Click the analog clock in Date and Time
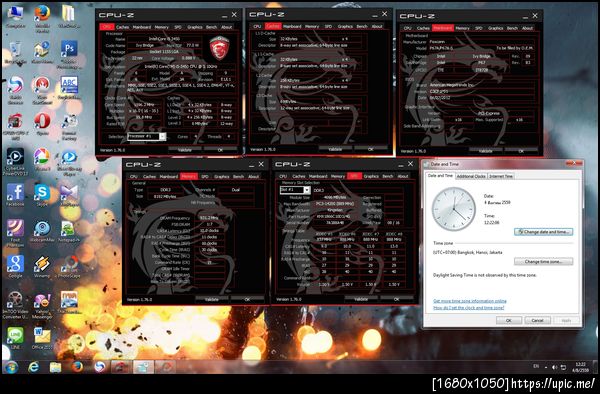Screen dimensions: 600x394 [x=454, y=209]
